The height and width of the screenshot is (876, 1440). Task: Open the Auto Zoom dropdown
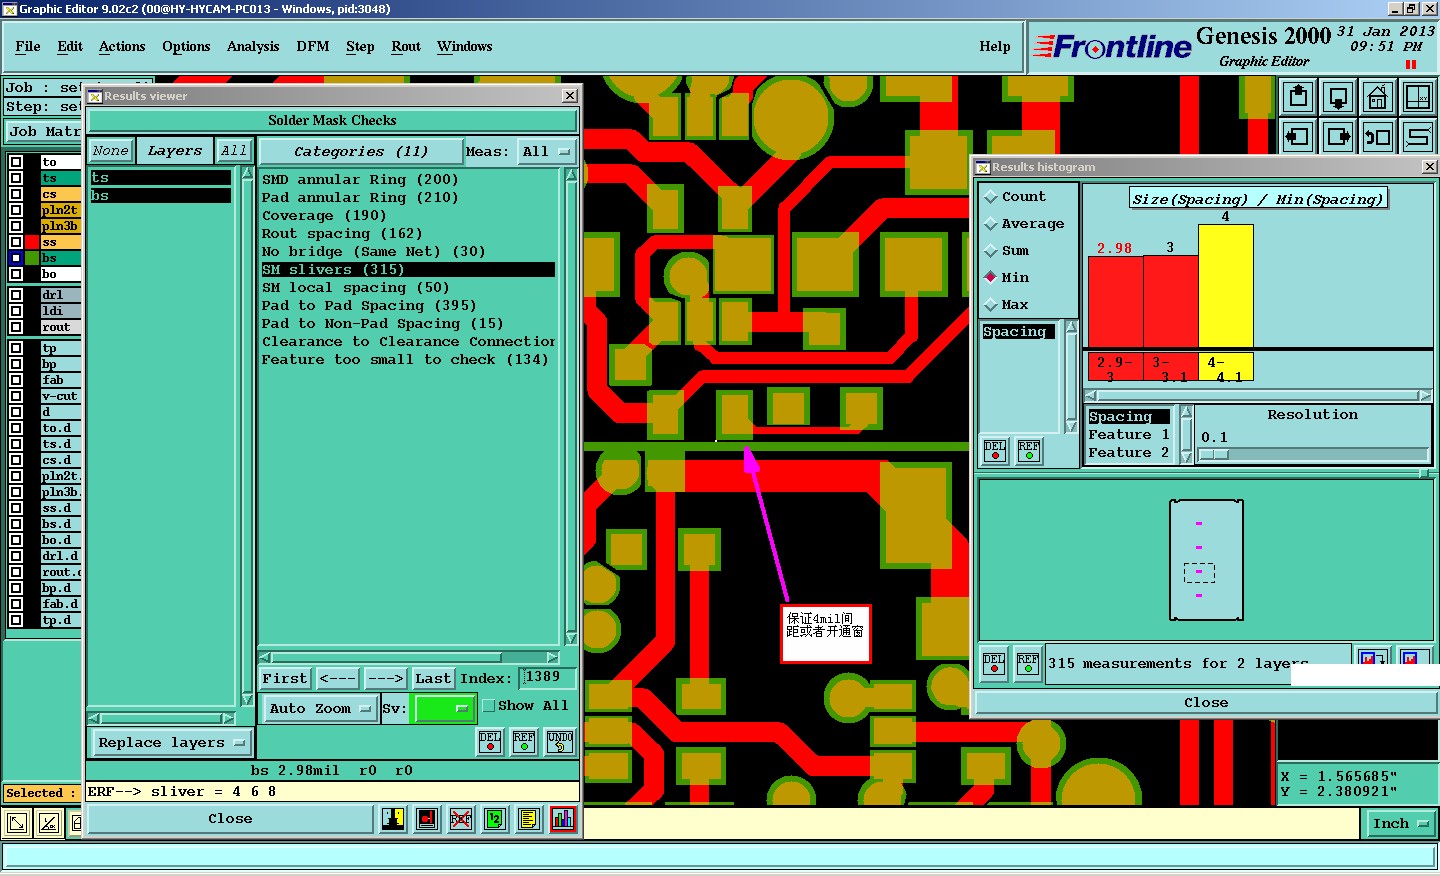320,709
